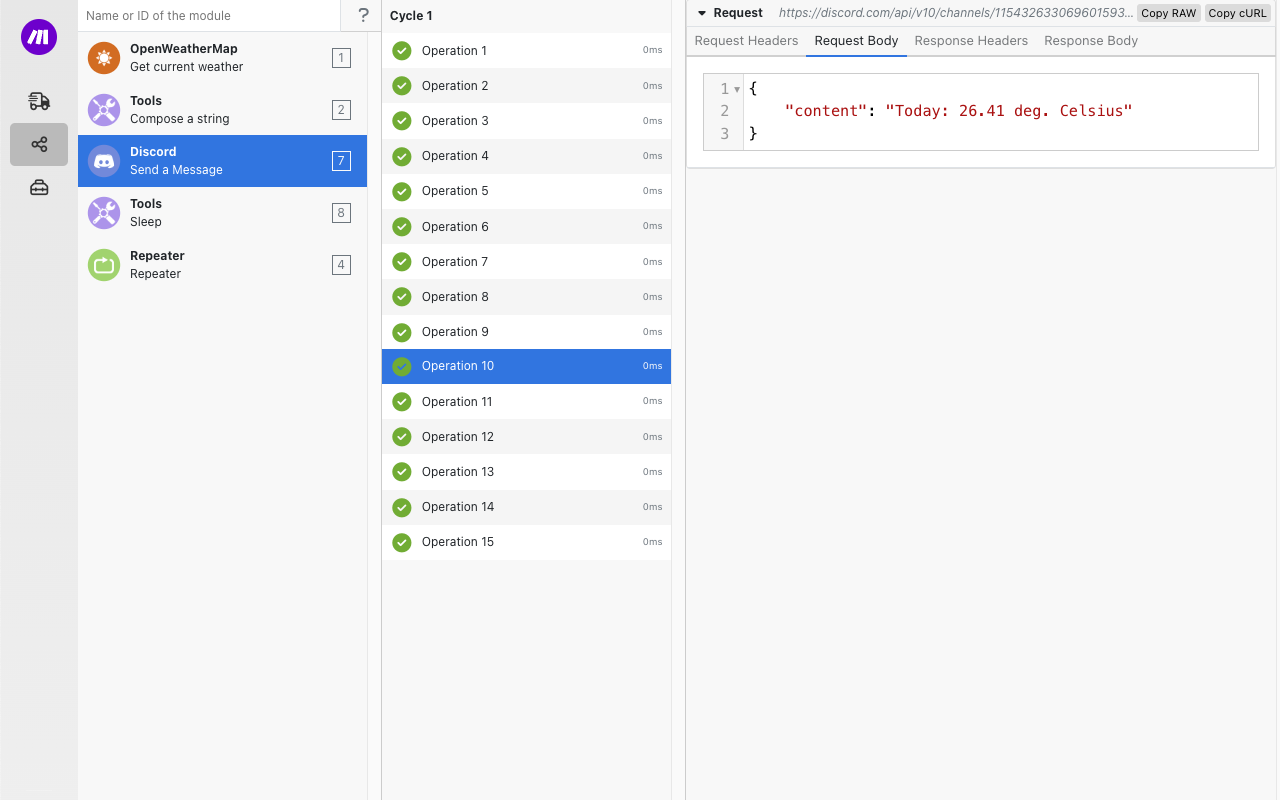Select Operation 6 row
The image size is (1280, 800).
point(526,227)
